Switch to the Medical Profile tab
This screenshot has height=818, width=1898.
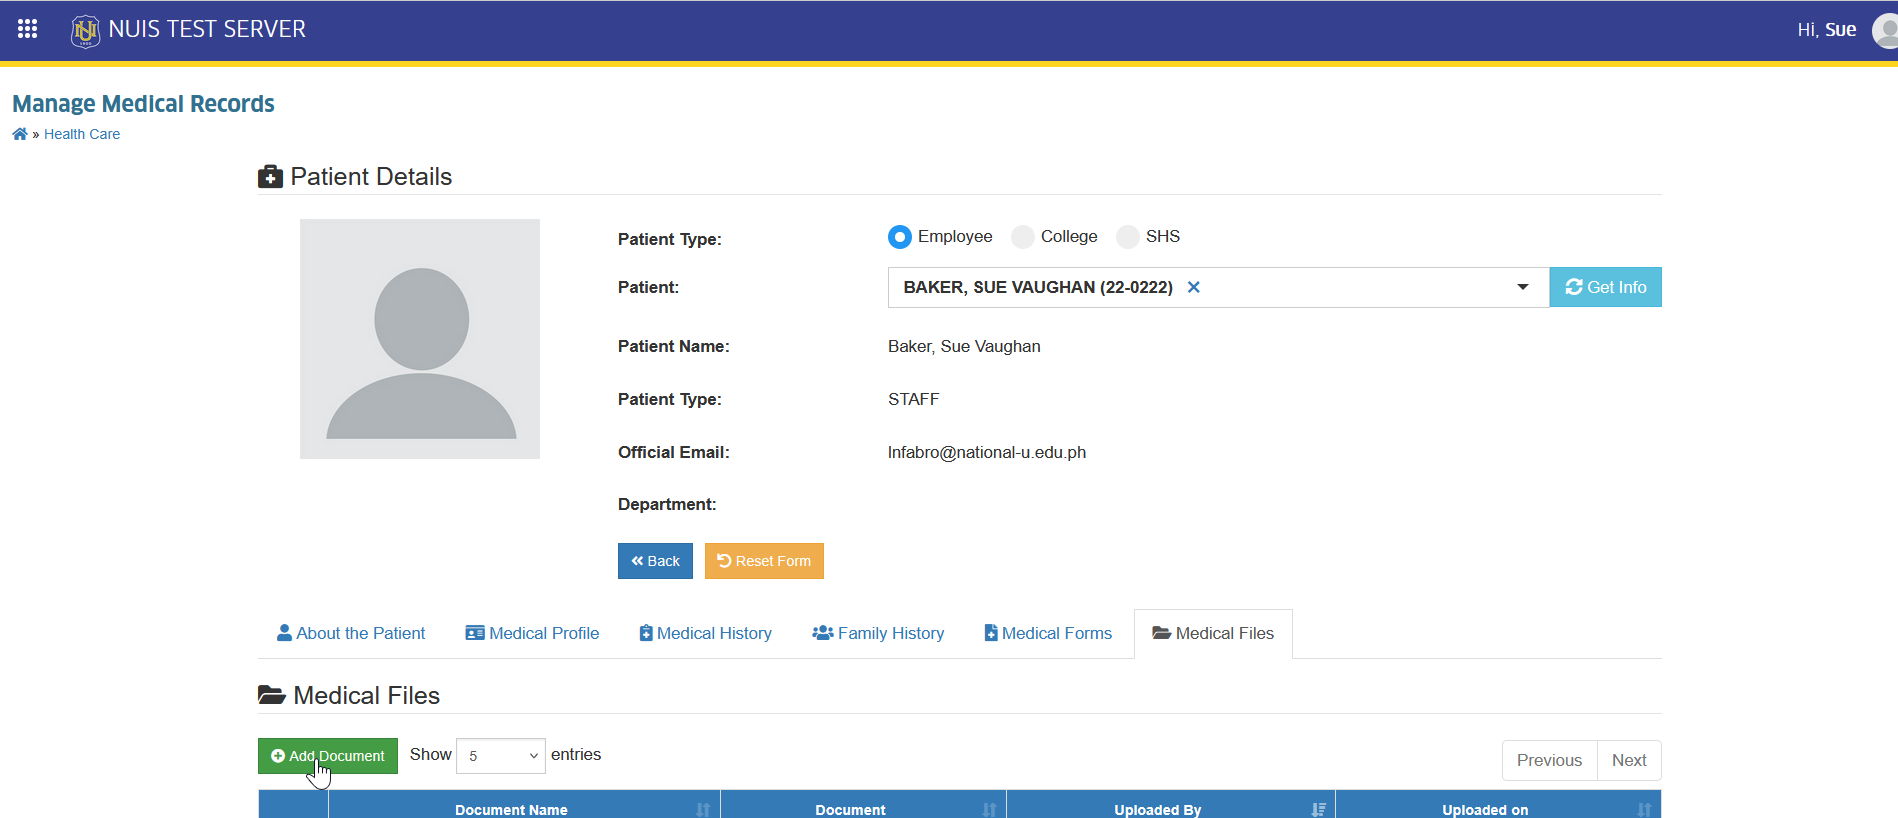tap(532, 633)
